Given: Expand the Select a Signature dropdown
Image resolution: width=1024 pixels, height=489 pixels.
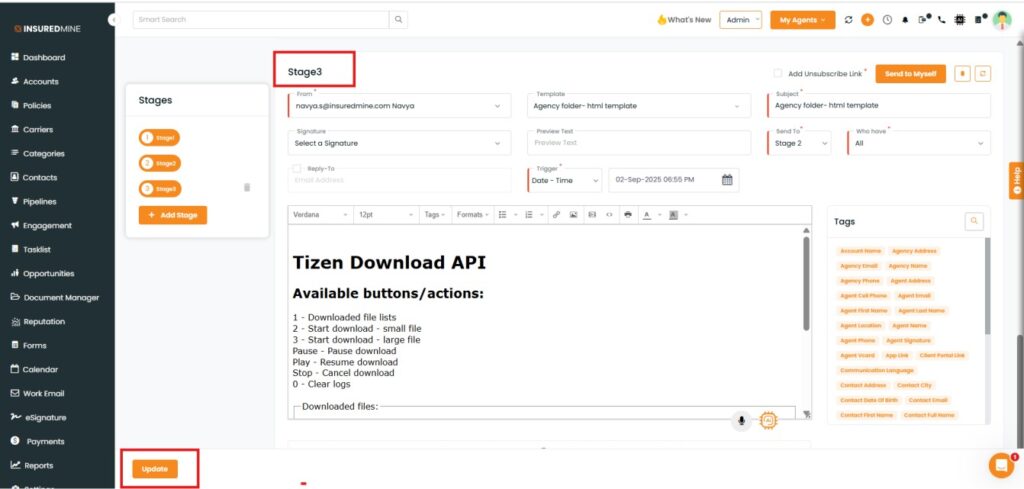Looking at the screenshot, I should [399, 143].
